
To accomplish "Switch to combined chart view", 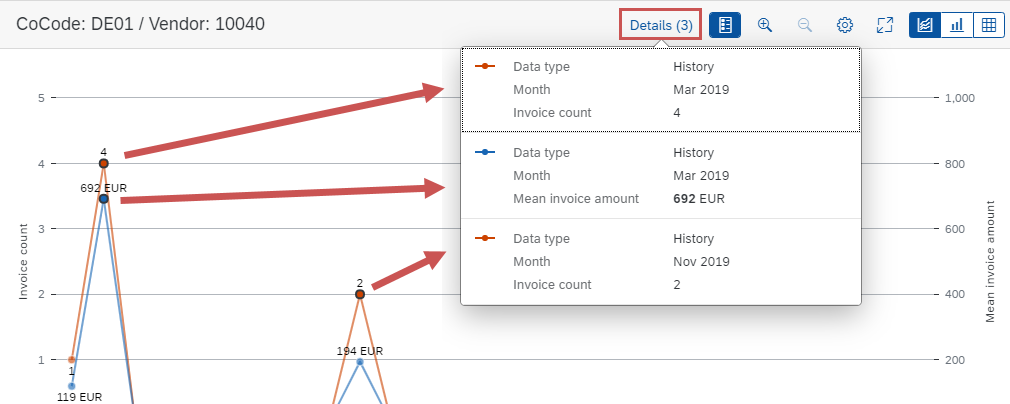I will pyautogui.click(x=925, y=25).
